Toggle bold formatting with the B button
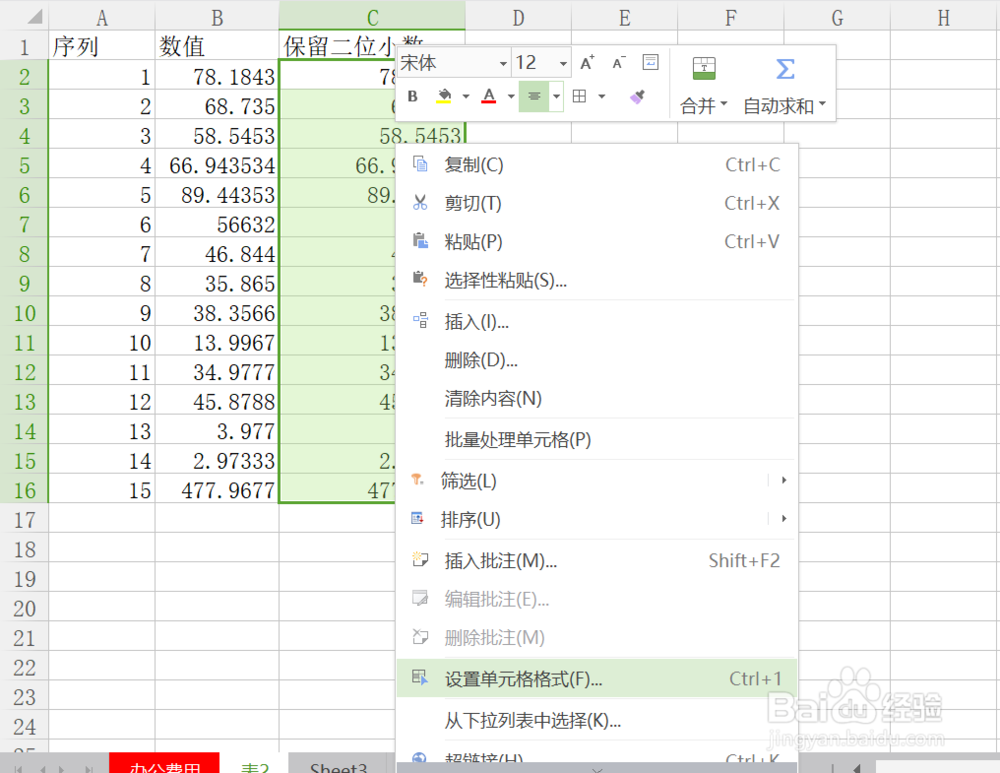The image size is (1000, 773). pyautogui.click(x=411, y=96)
